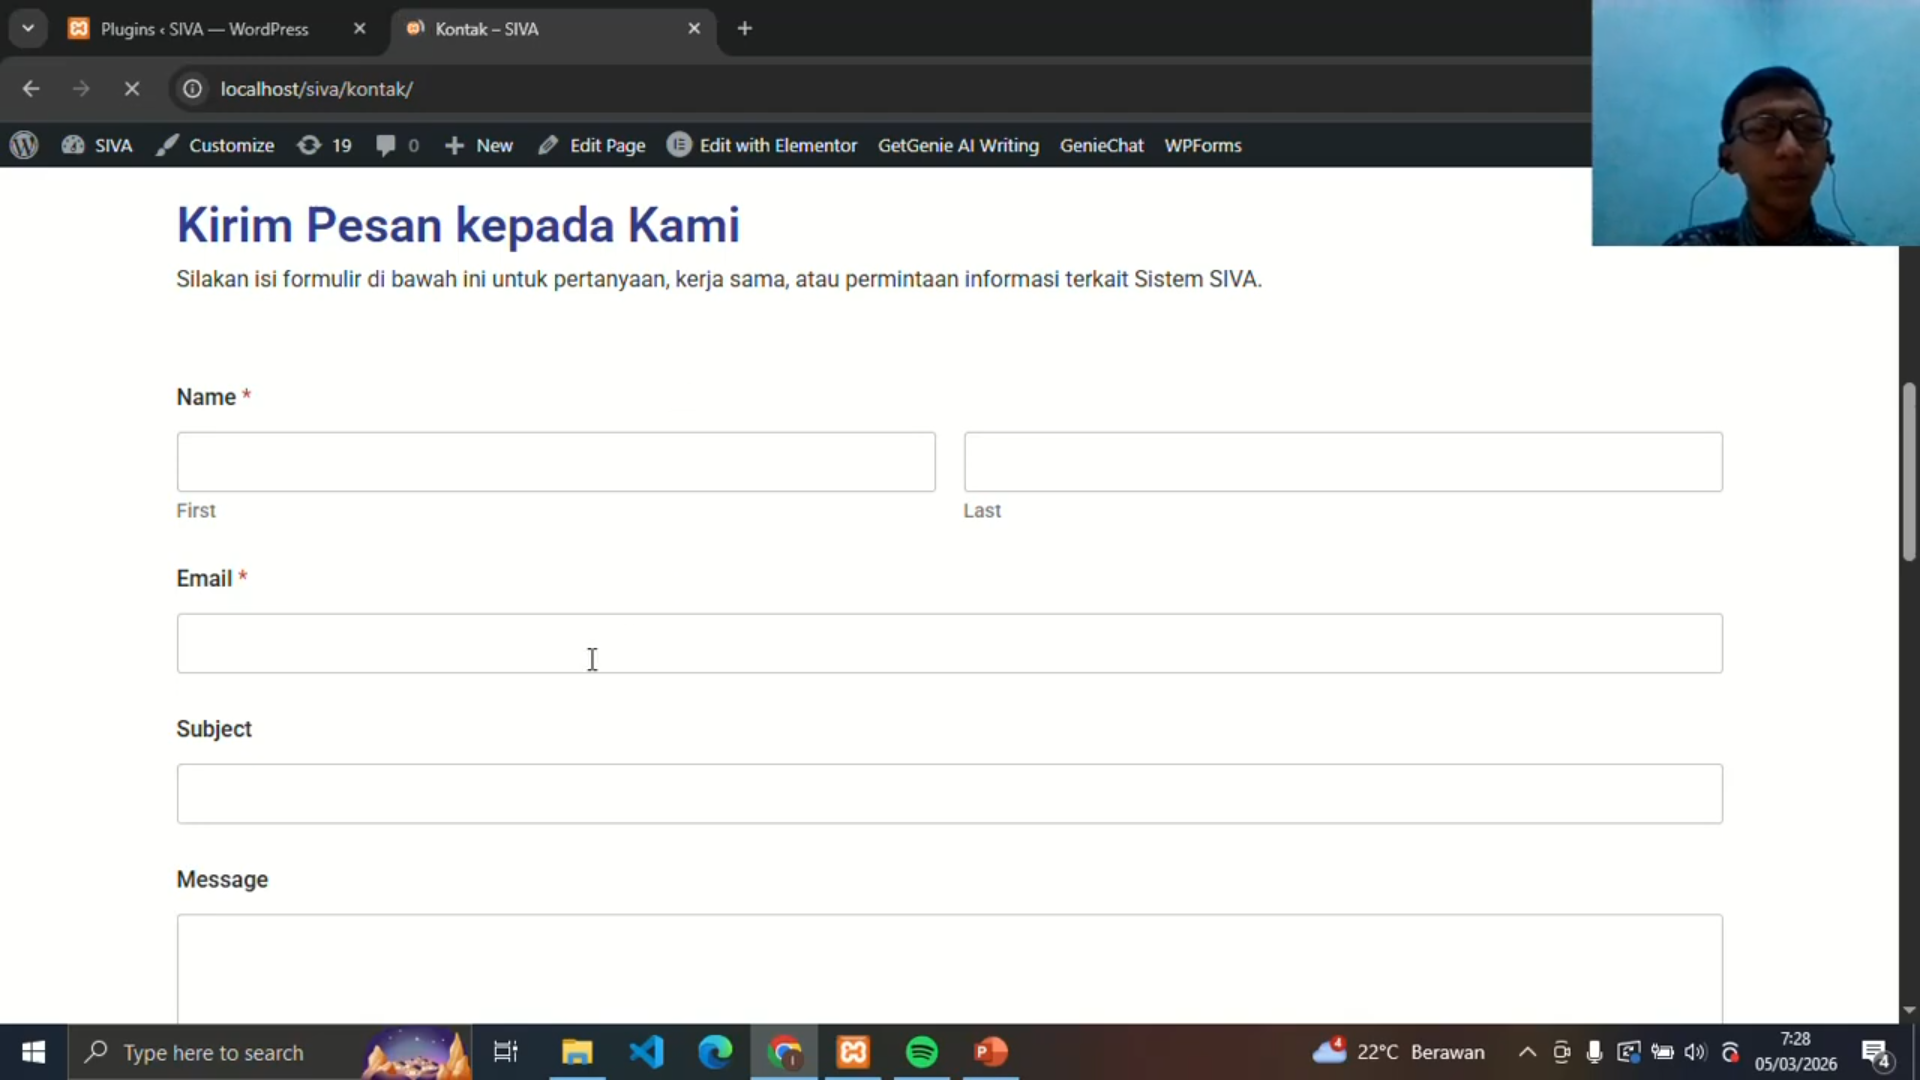Viewport: 1920px width, 1080px height.
Task: Click the First name input field
Action: 556,462
